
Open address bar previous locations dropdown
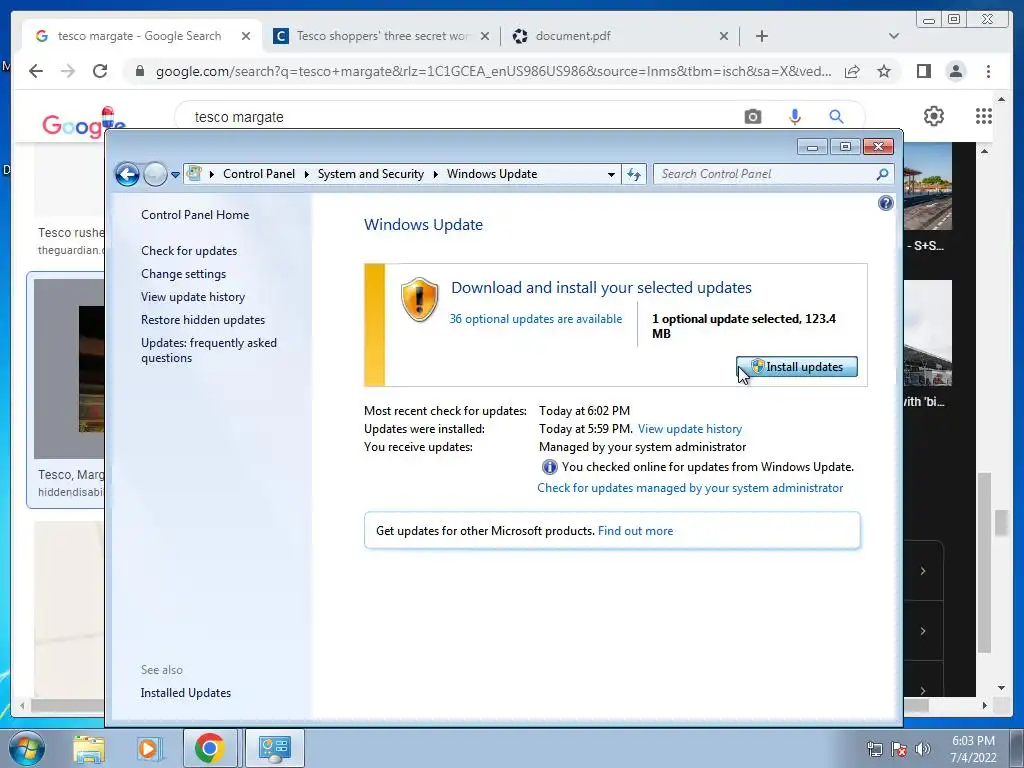pos(611,174)
